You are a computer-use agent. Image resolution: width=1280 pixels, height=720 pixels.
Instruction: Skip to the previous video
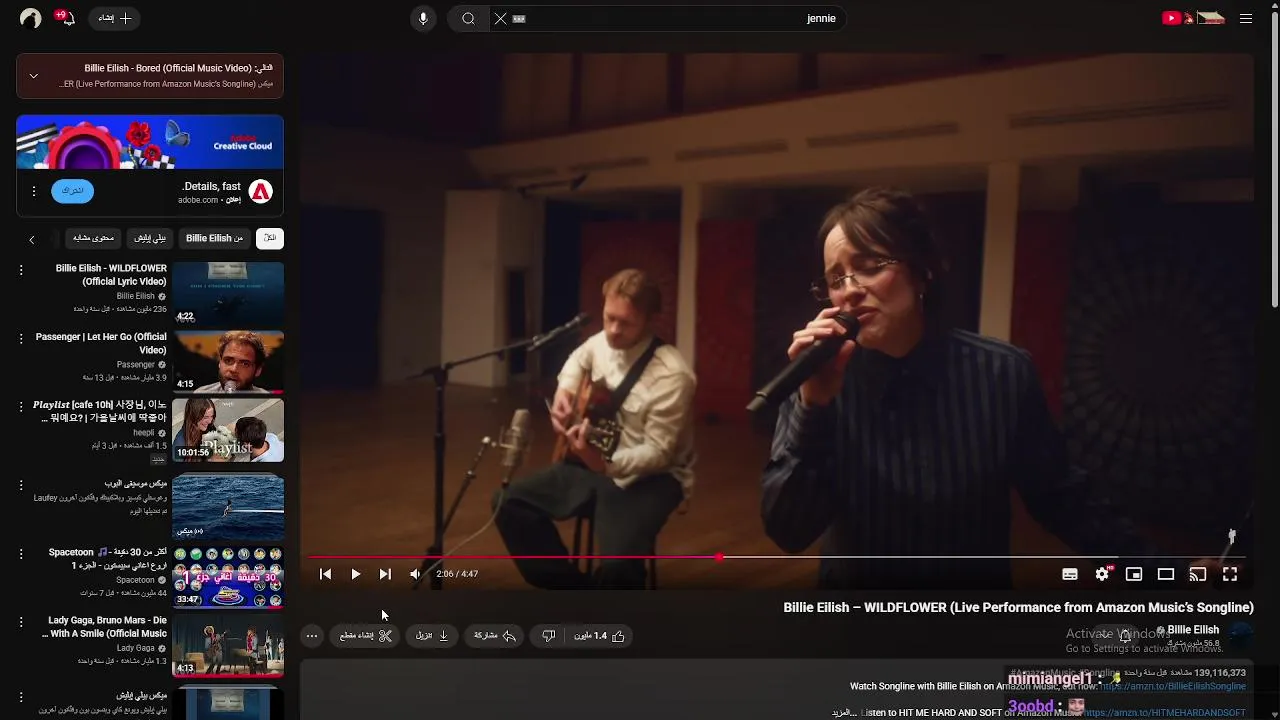click(325, 574)
